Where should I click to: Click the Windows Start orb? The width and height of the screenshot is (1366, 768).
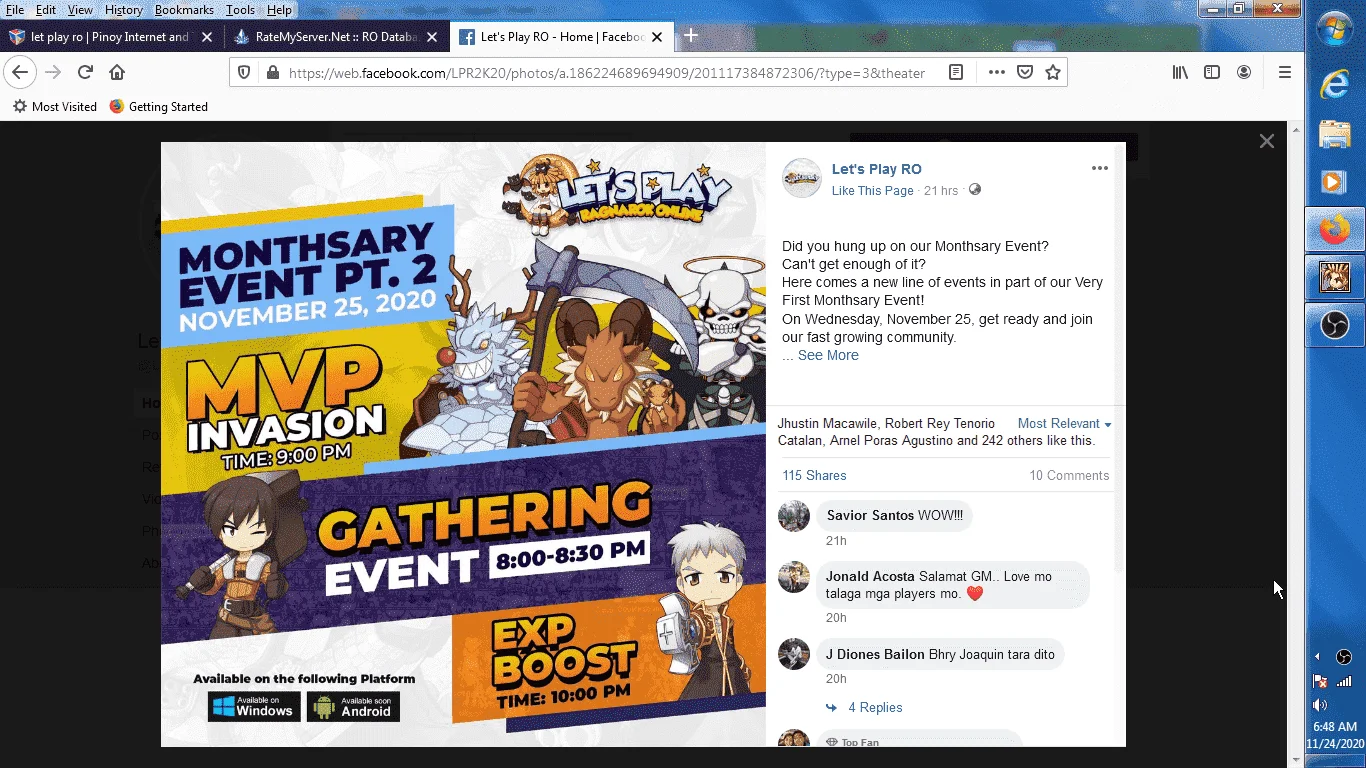(x=1335, y=28)
